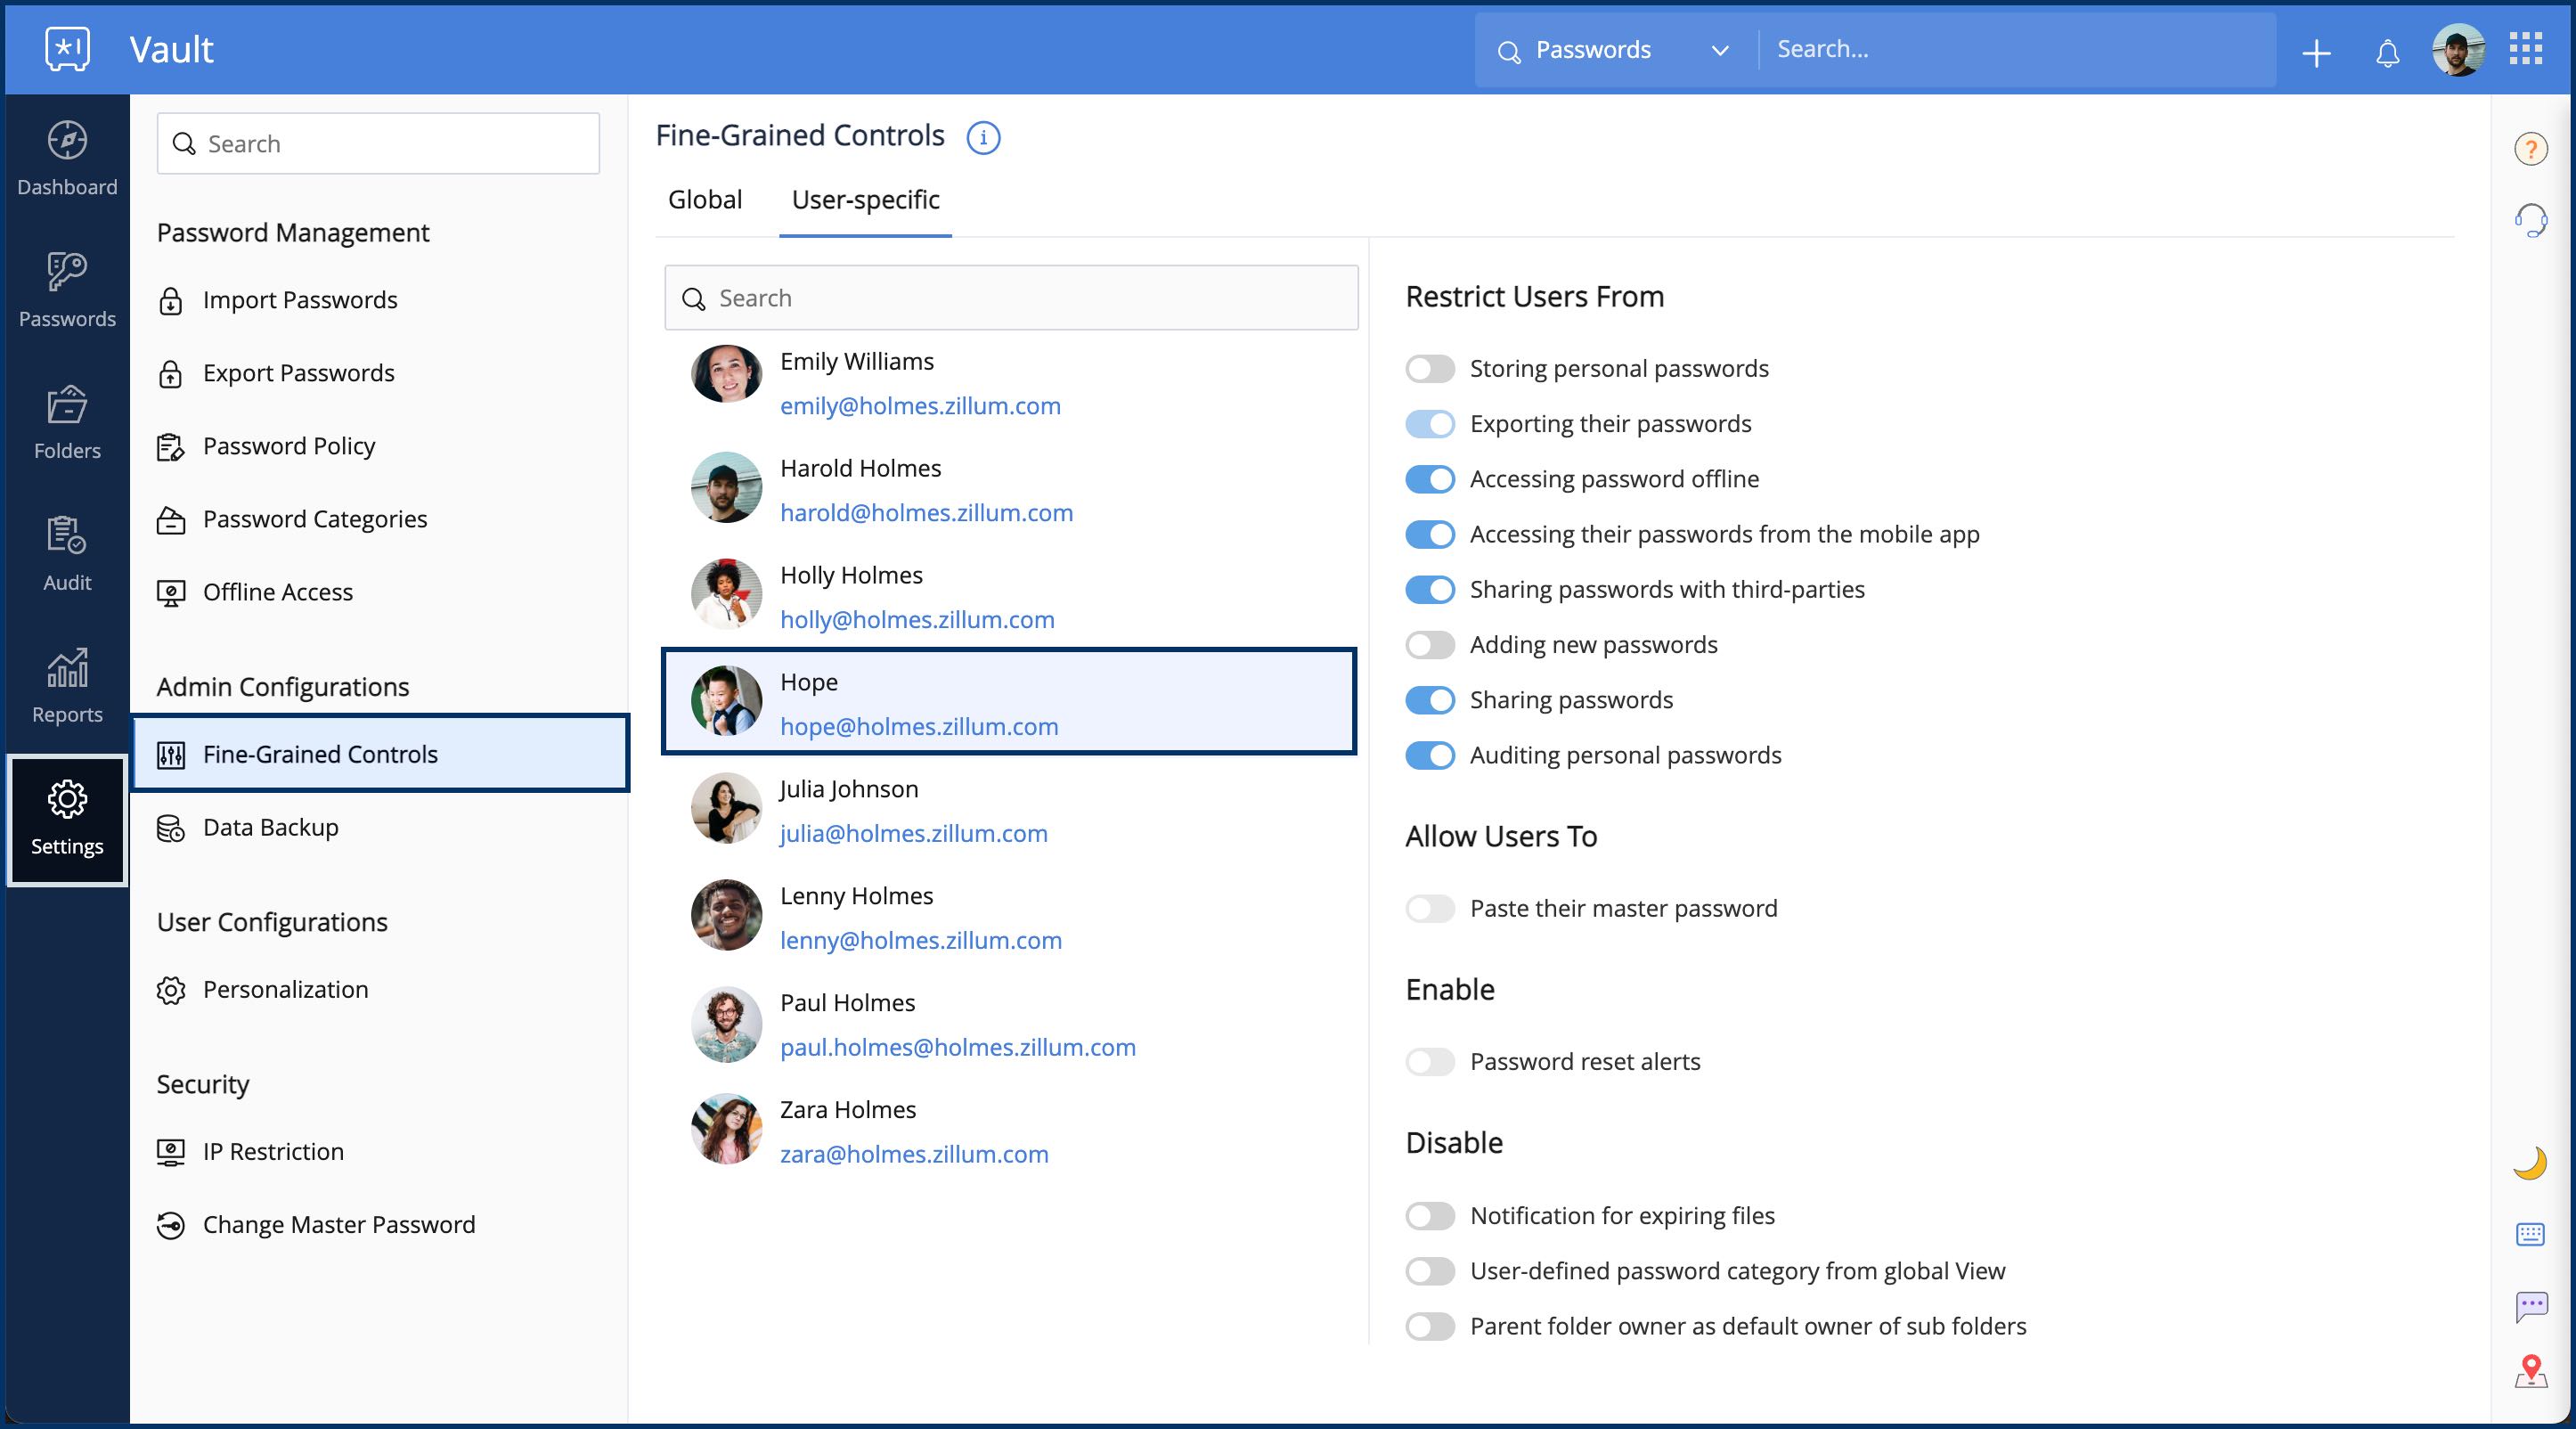Image resolution: width=2576 pixels, height=1429 pixels.
Task: Click harold@holmes.zillum.com email link
Action: [926, 513]
